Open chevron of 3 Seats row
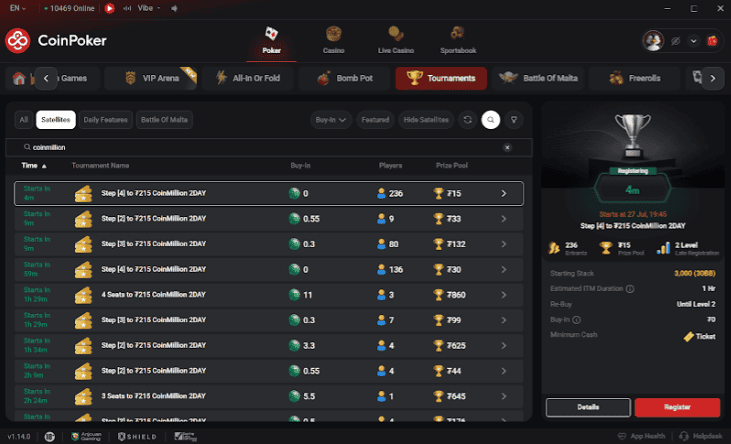Viewport: 731px width, 444px height. pyautogui.click(x=504, y=396)
